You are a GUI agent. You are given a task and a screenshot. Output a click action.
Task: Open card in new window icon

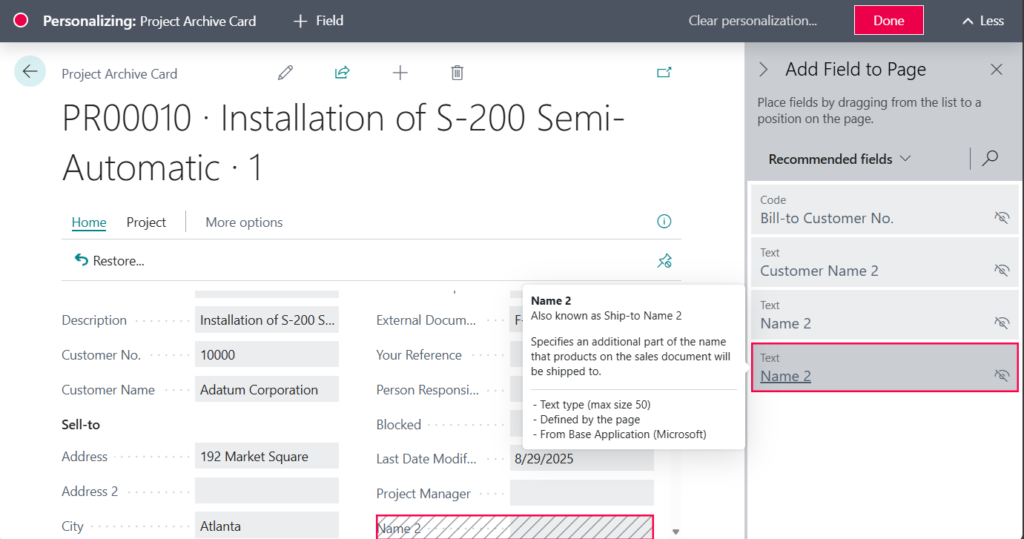point(664,72)
